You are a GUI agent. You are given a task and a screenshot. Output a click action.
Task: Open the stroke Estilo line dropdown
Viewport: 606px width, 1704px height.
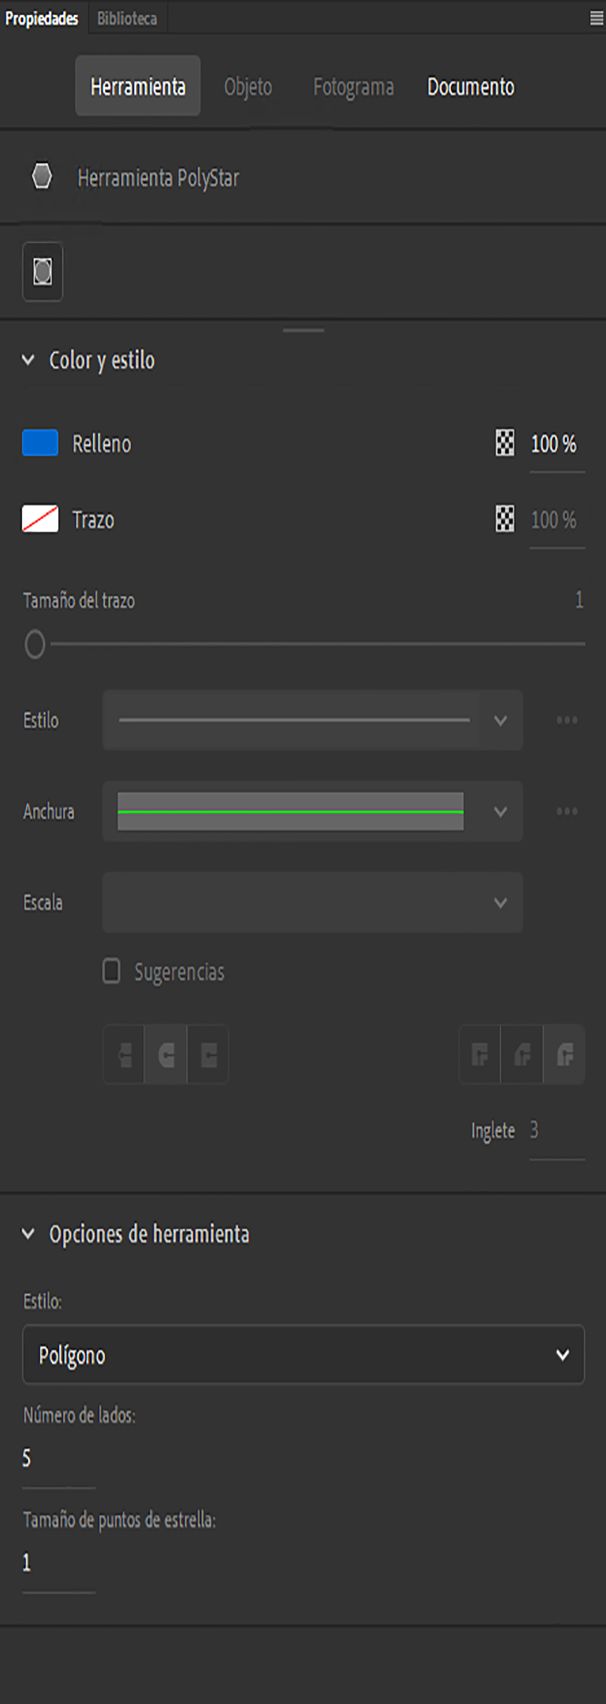point(312,720)
